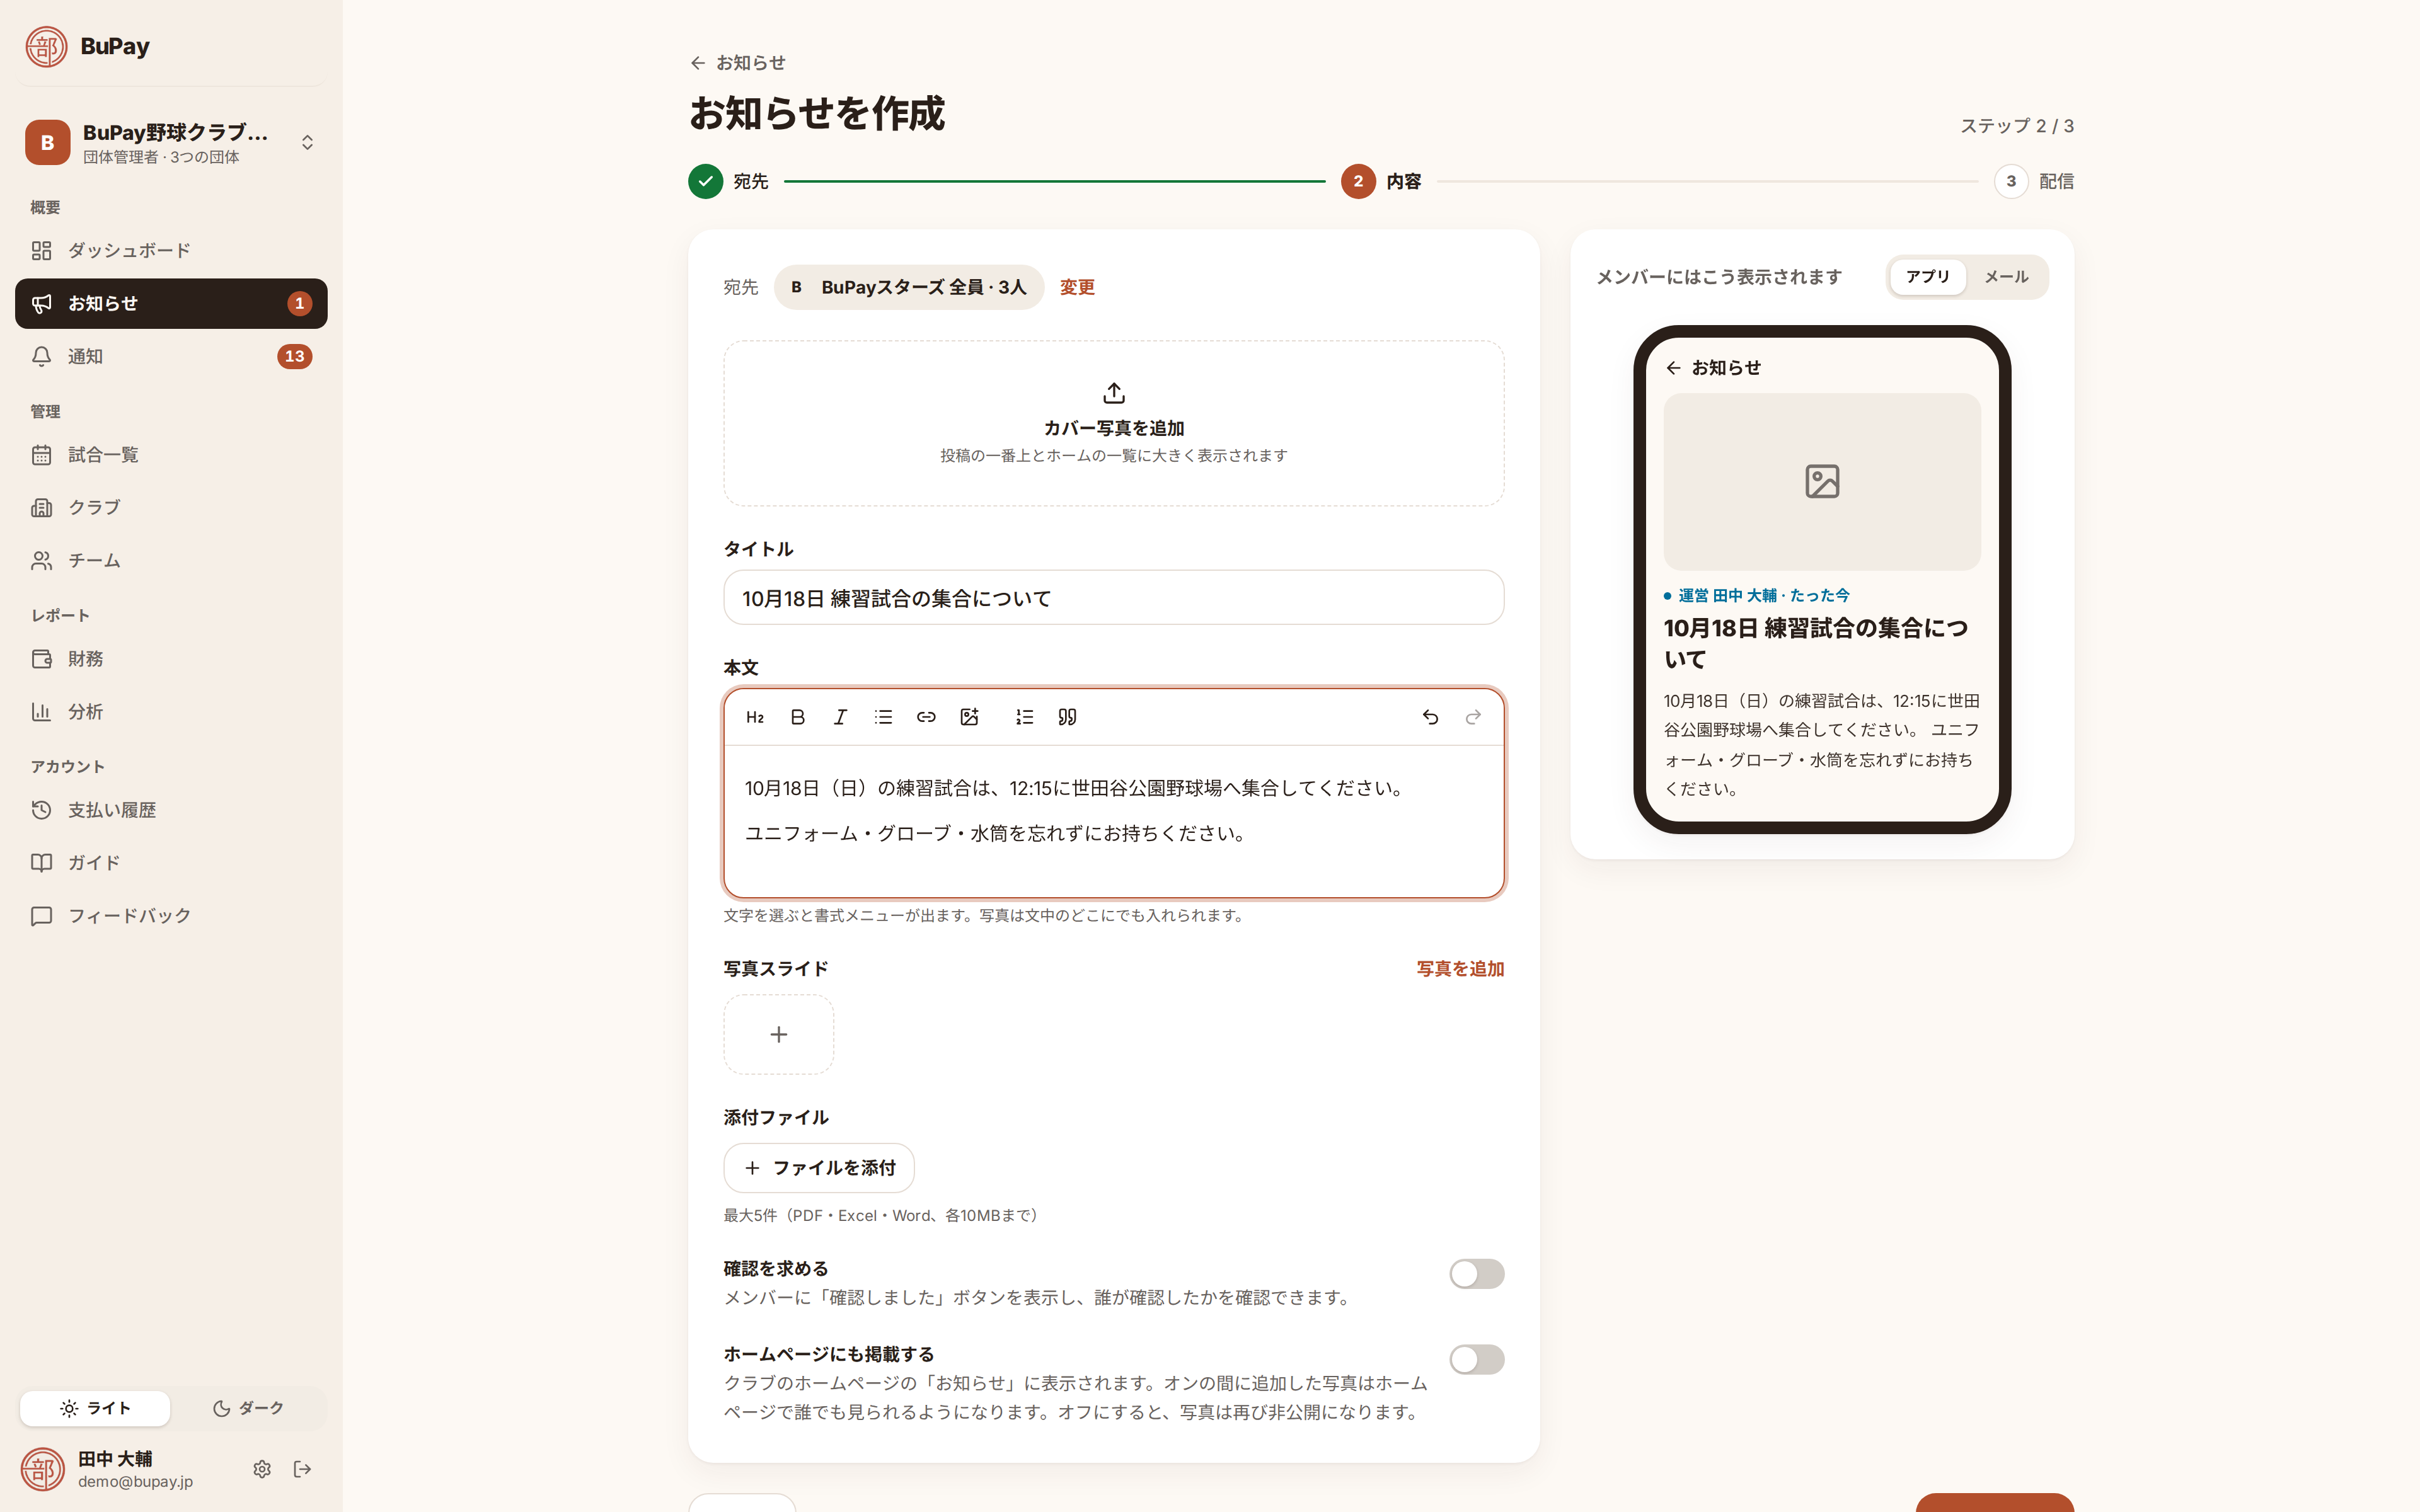Switch theme to ダーク
2420x1512 pixels.
click(x=248, y=1408)
